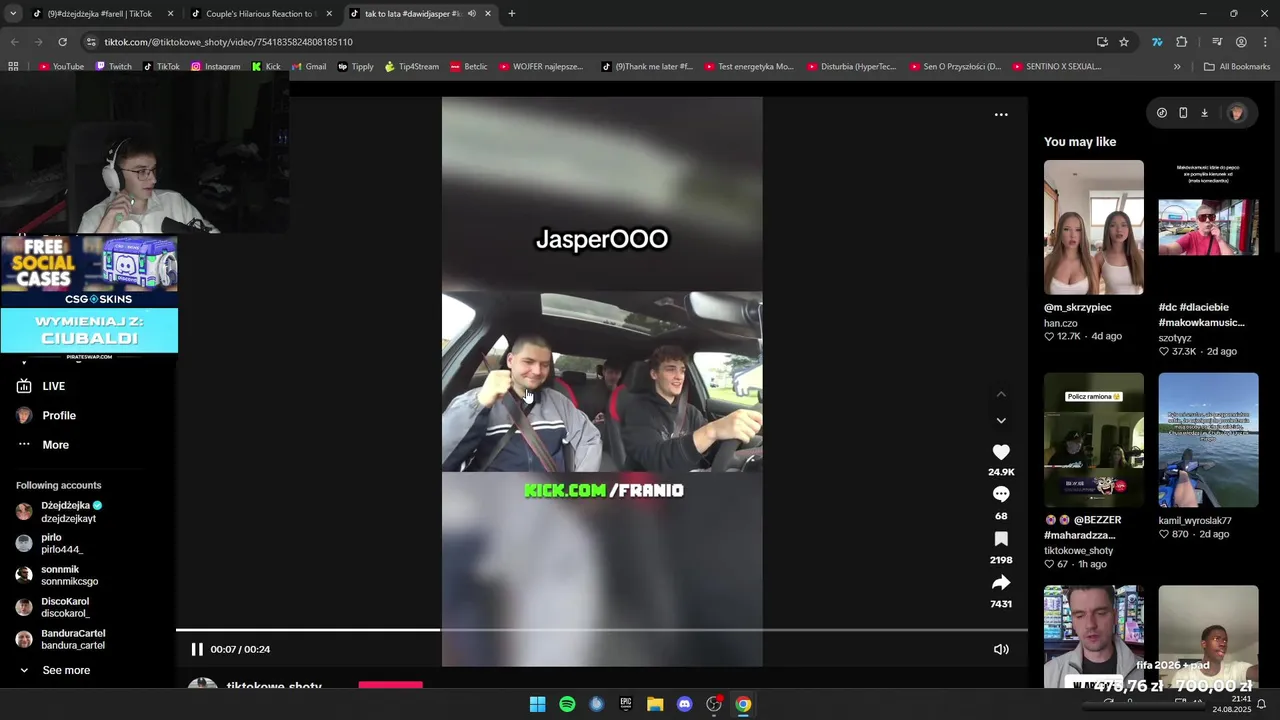Open Epic Games Launcher from the taskbar
Screen dimensions: 1280x720
click(x=626, y=704)
